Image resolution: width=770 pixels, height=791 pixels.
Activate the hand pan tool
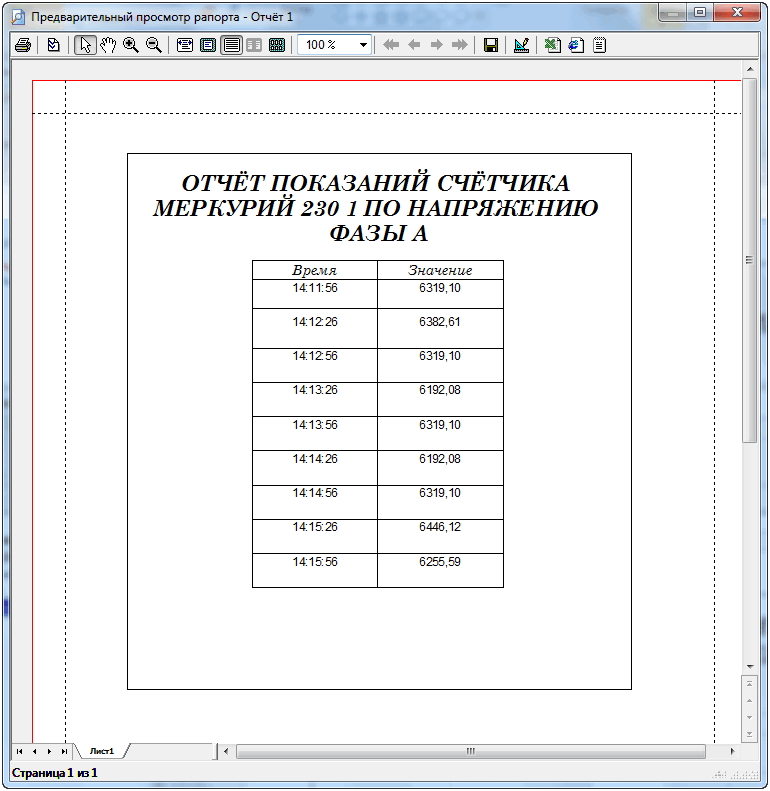[107, 45]
